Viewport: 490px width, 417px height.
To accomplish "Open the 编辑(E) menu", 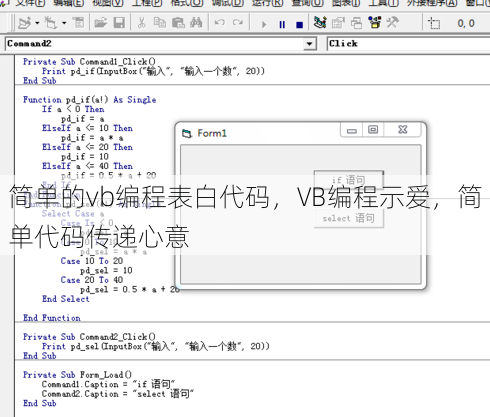I will tap(68, 3).
